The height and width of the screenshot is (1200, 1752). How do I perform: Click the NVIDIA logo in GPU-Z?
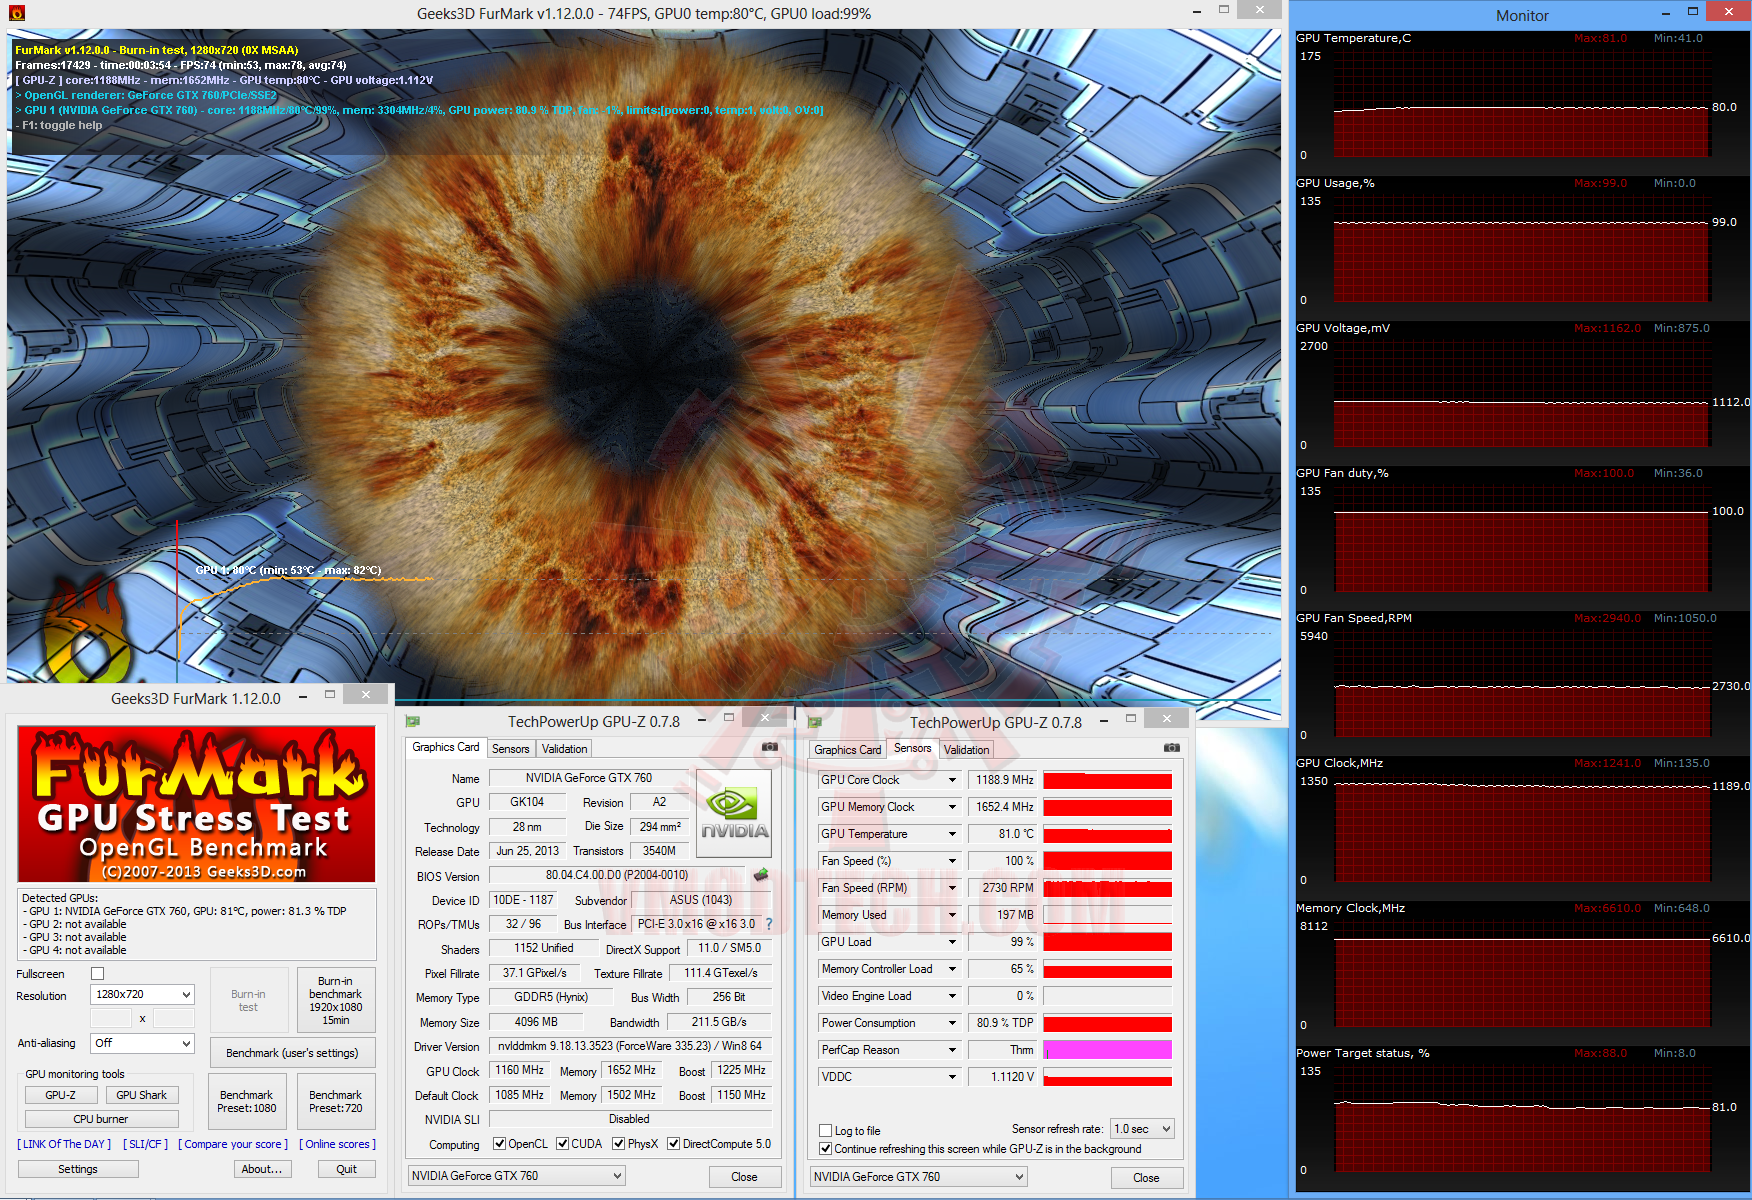[x=734, y=813]
